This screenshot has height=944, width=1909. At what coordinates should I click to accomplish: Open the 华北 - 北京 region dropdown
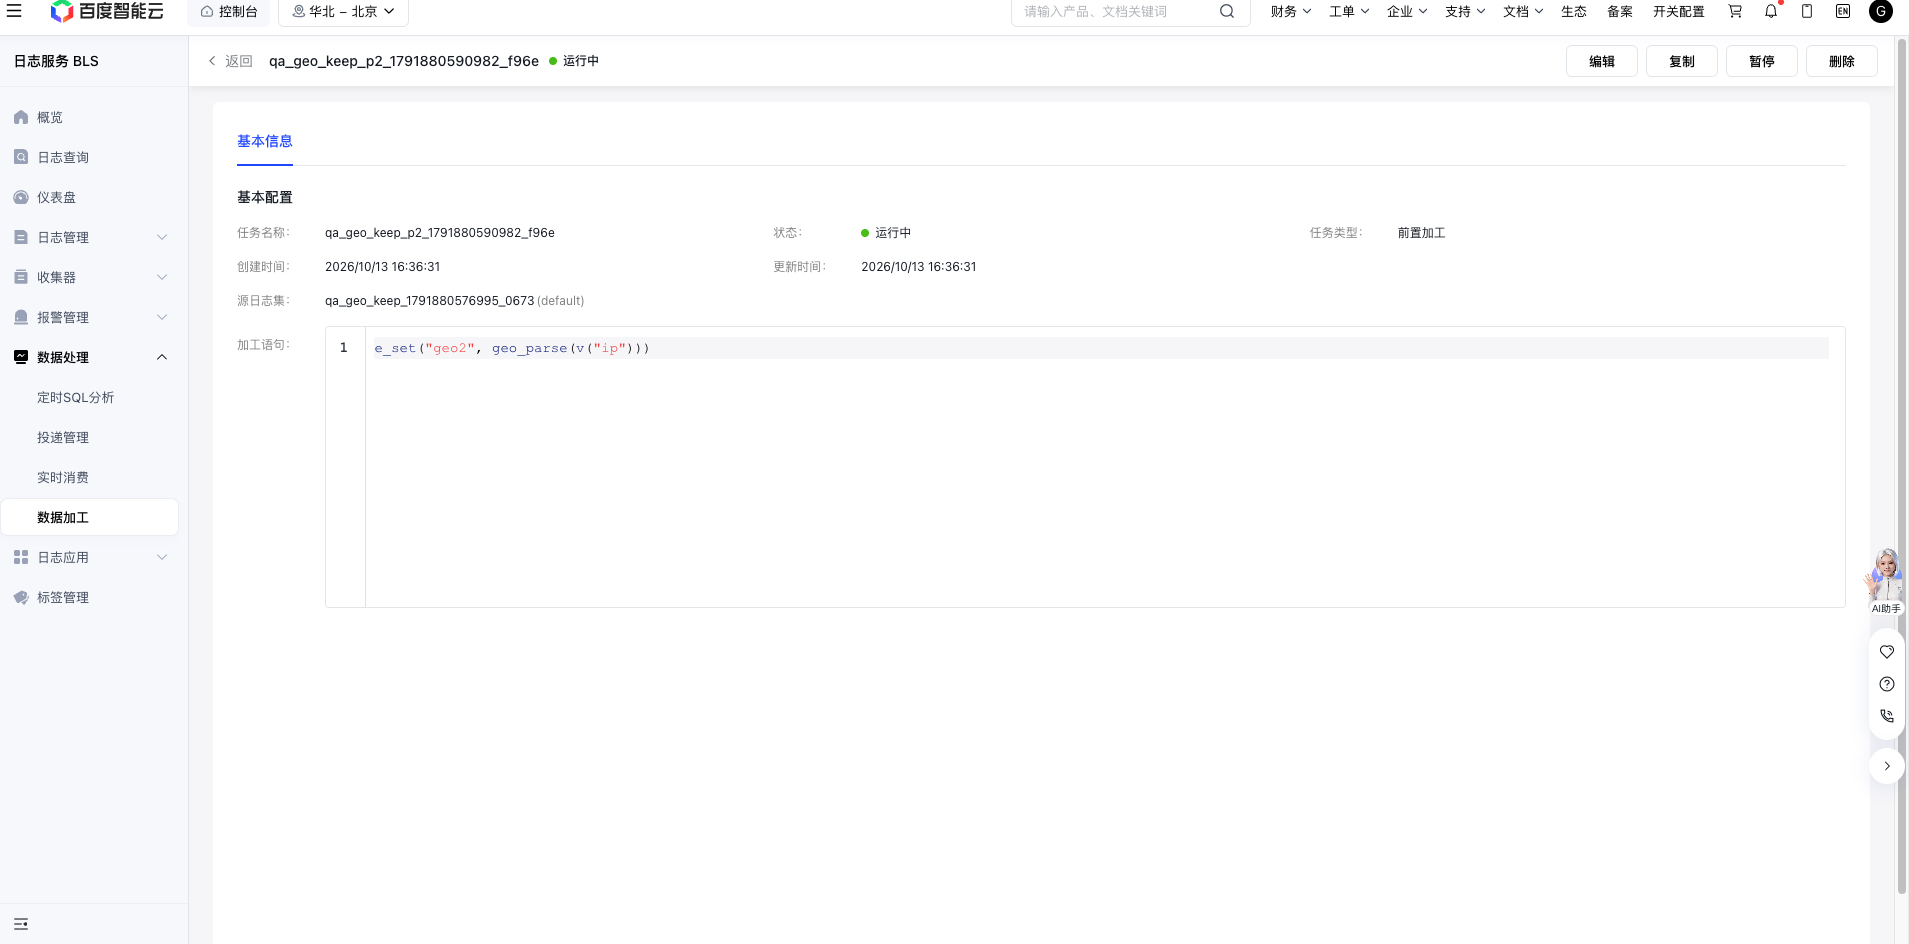[x=343, y=12]
